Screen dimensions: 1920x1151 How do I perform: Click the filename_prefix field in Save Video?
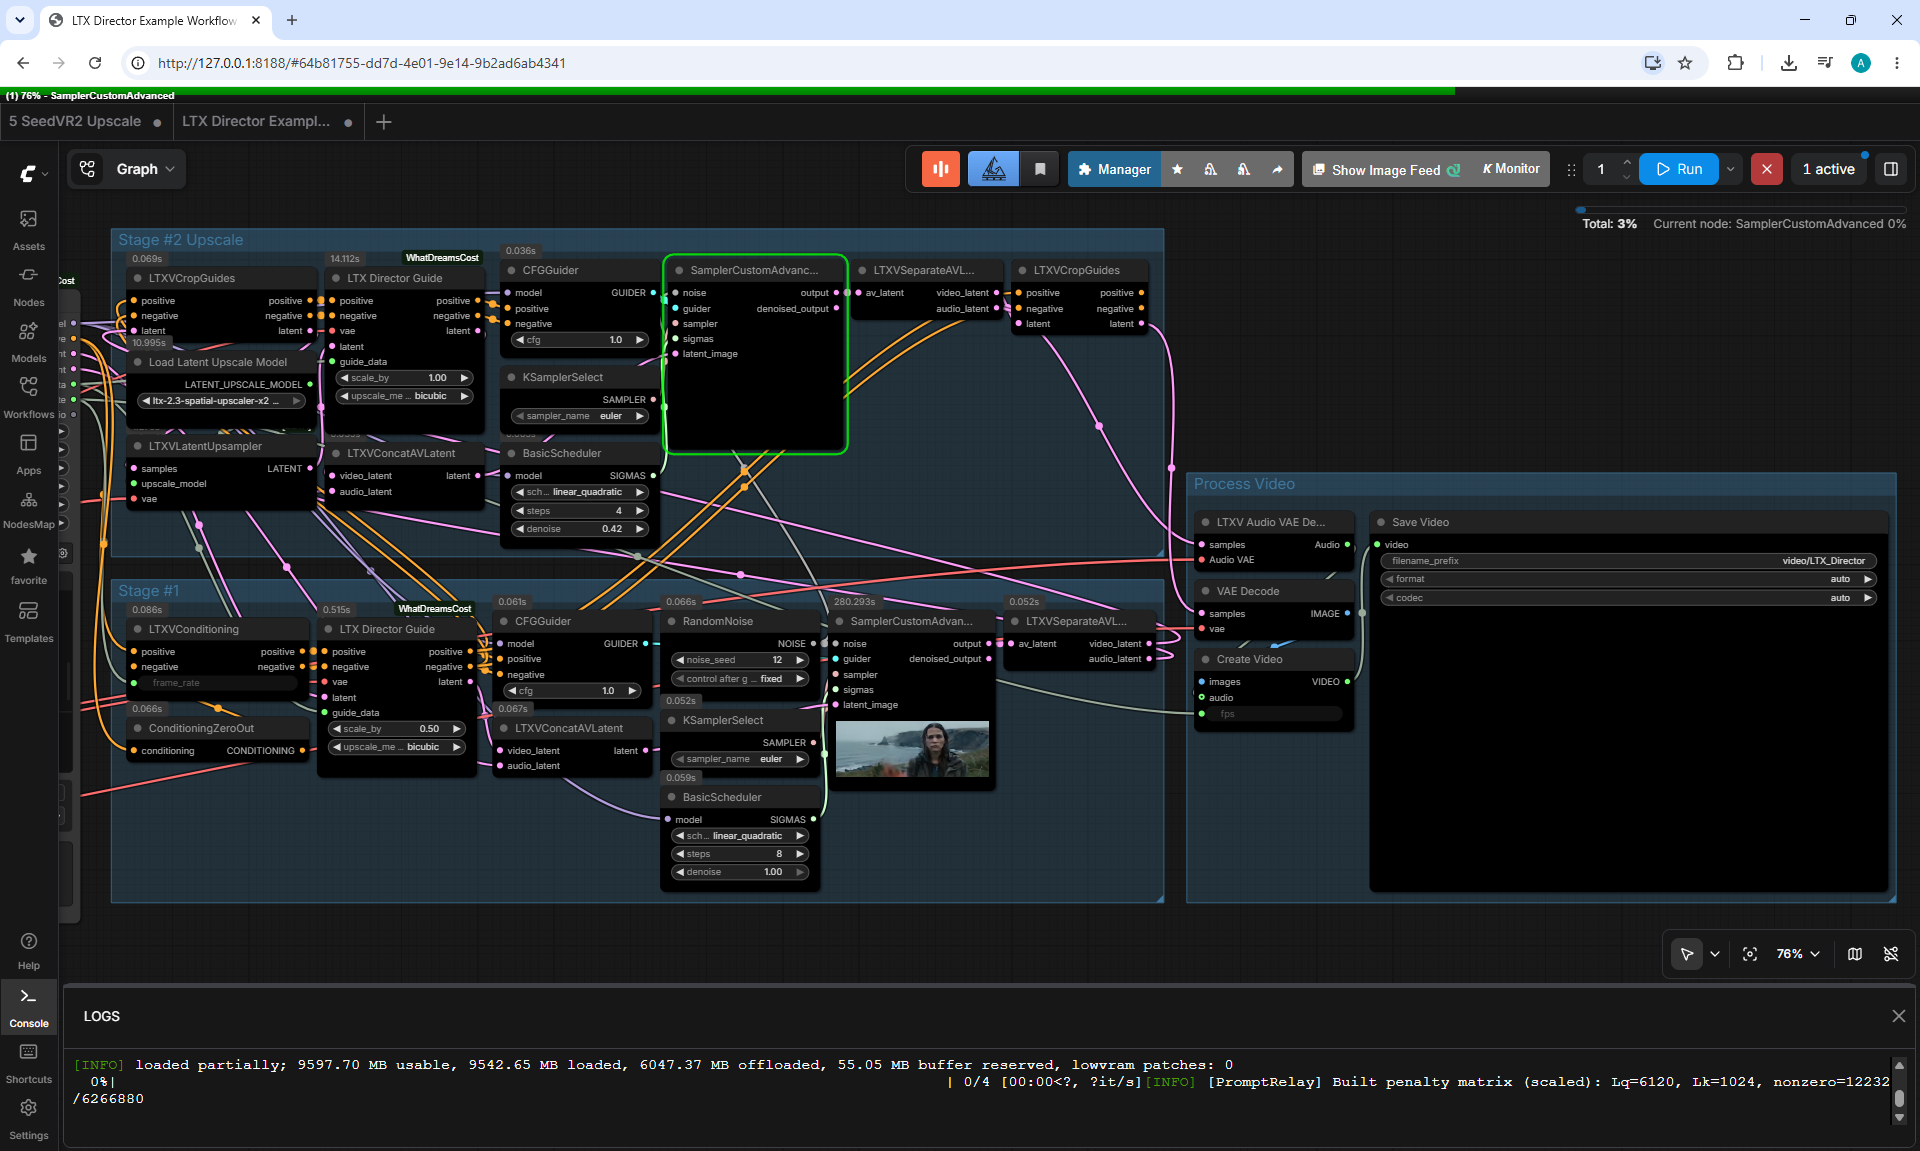click(x=1628, y=561)
